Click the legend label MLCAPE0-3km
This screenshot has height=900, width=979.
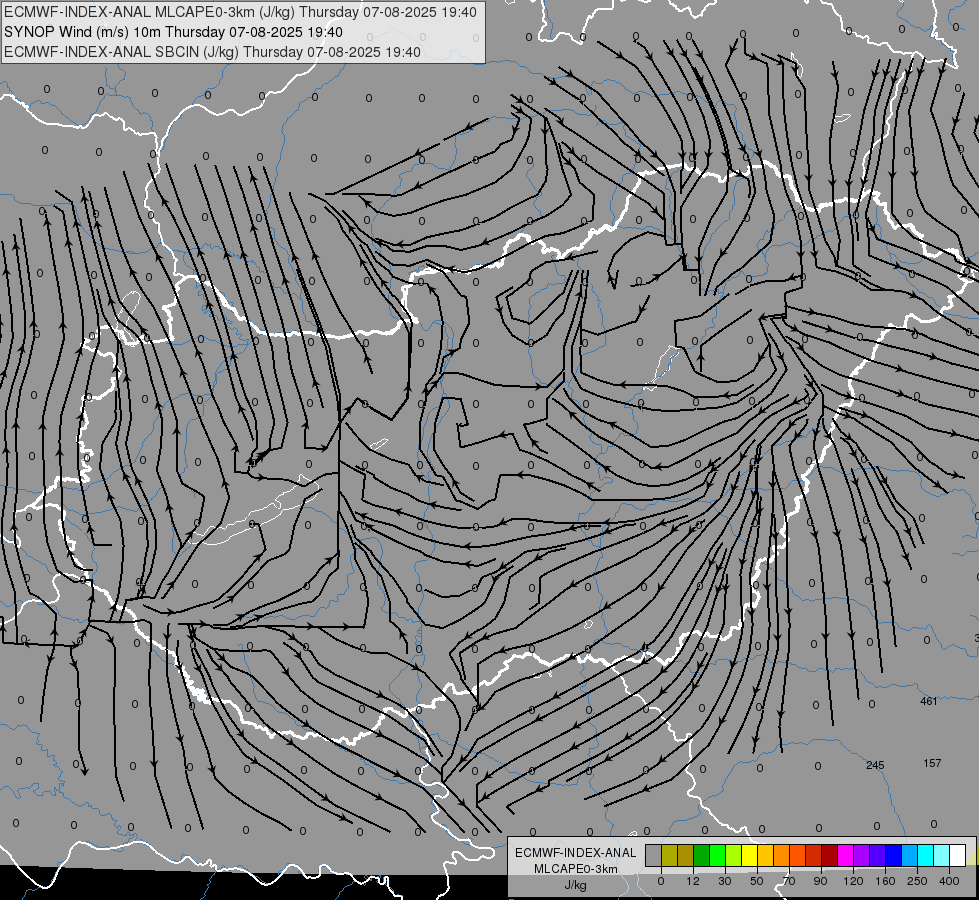575,869
